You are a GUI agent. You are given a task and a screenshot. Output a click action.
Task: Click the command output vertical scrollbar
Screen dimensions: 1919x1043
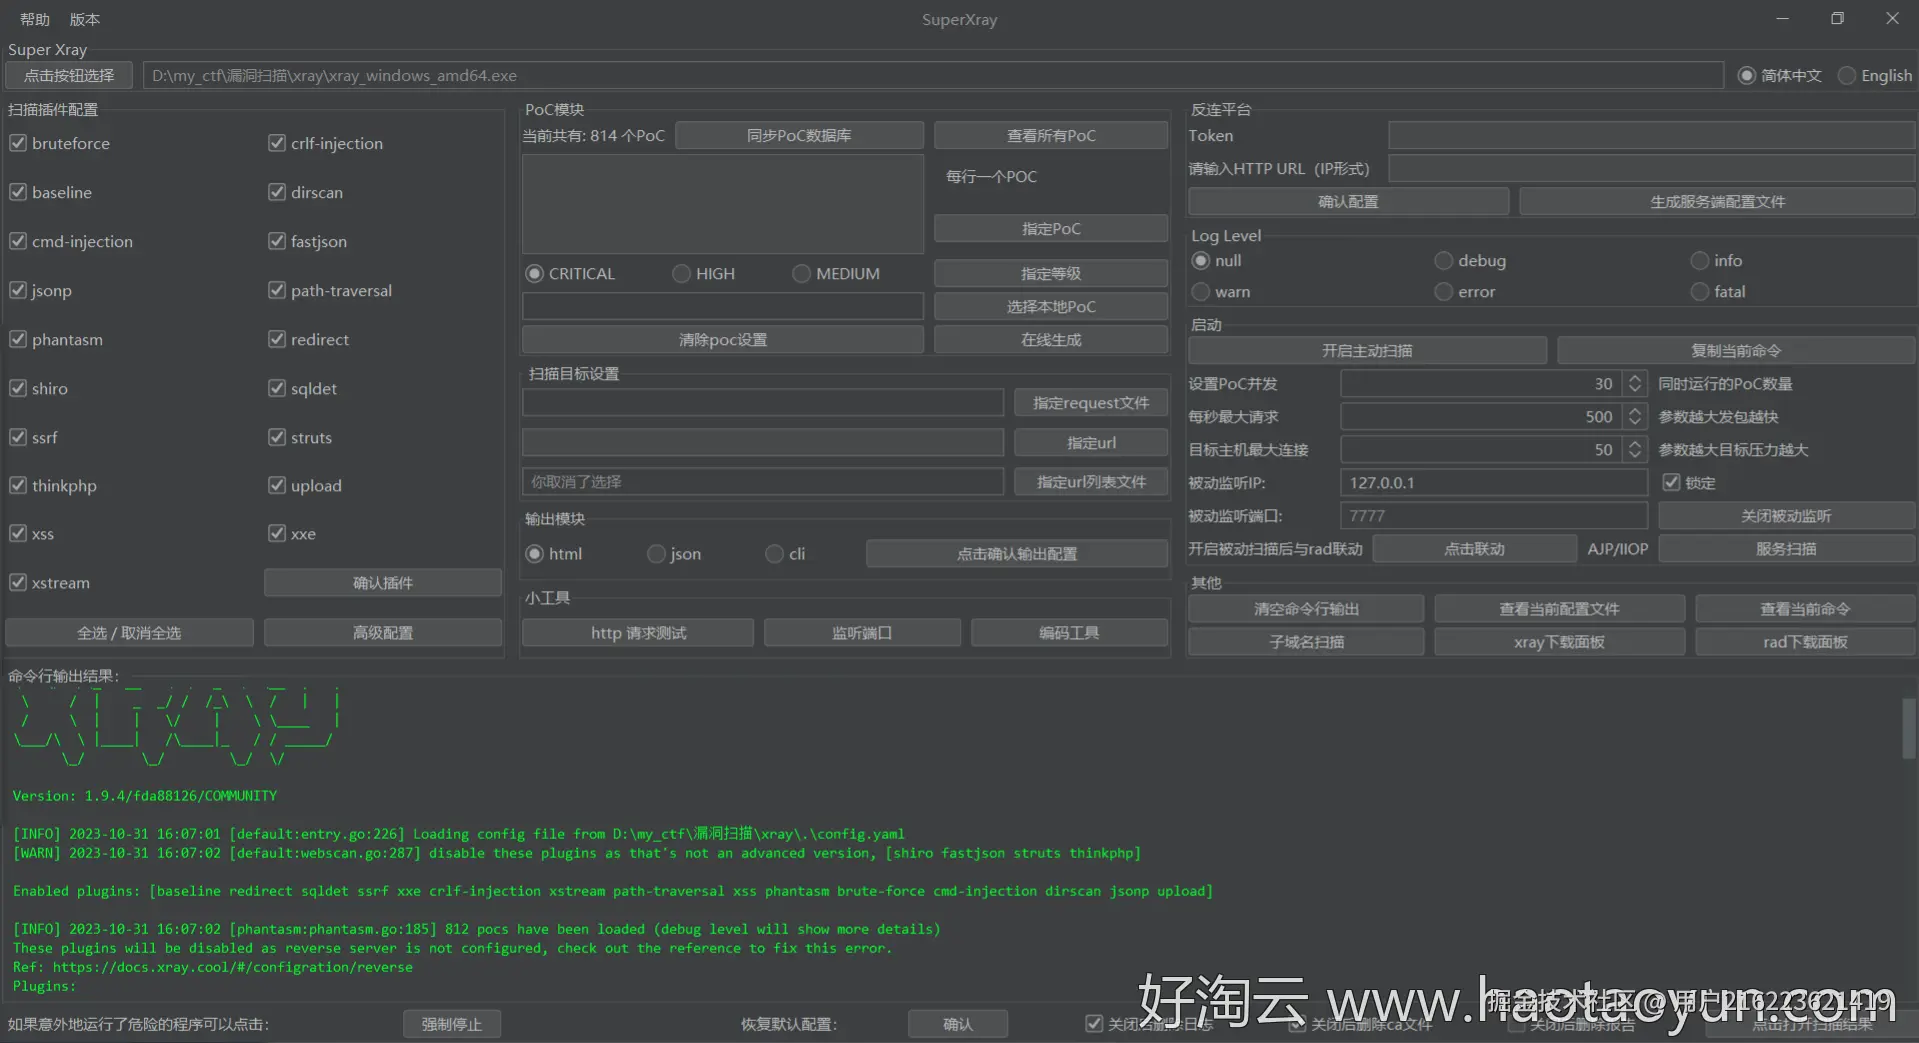pos(1909,729)
